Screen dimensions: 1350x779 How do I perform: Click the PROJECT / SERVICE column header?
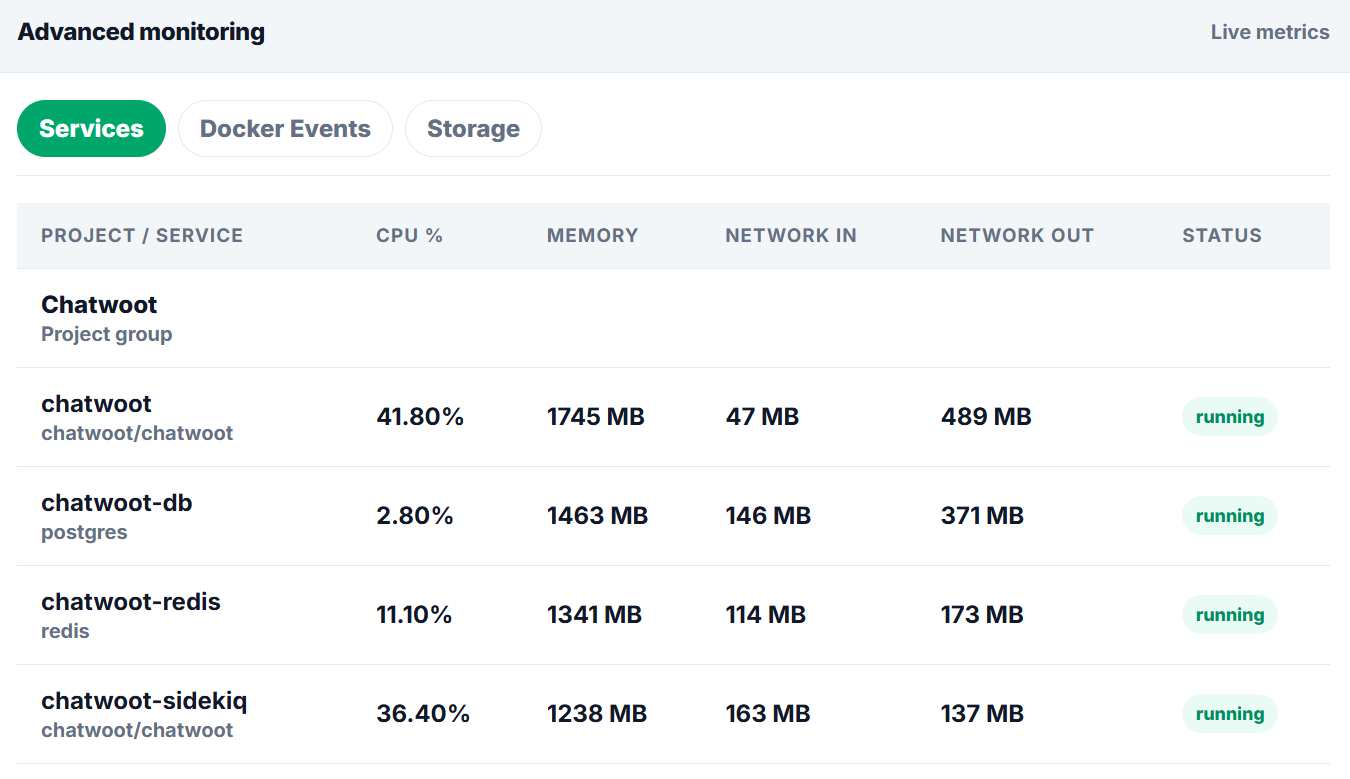coord(142,236)
